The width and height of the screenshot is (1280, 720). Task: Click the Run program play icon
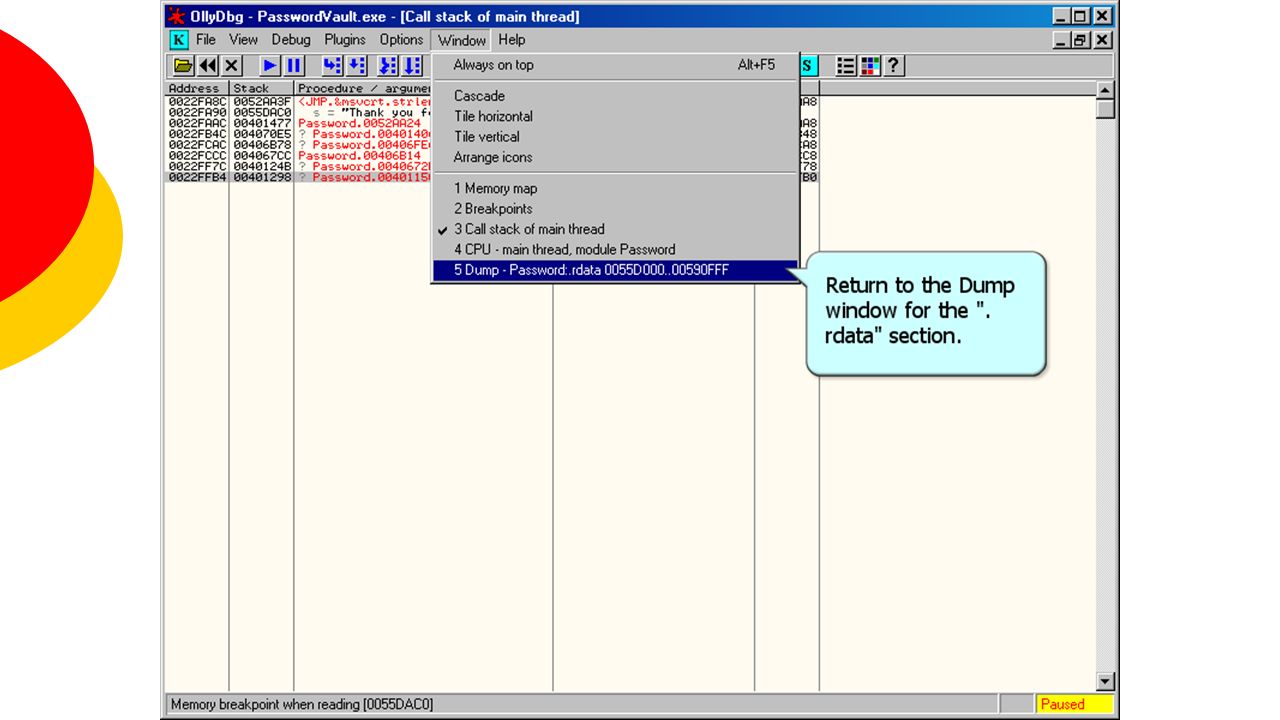[270, 66]
